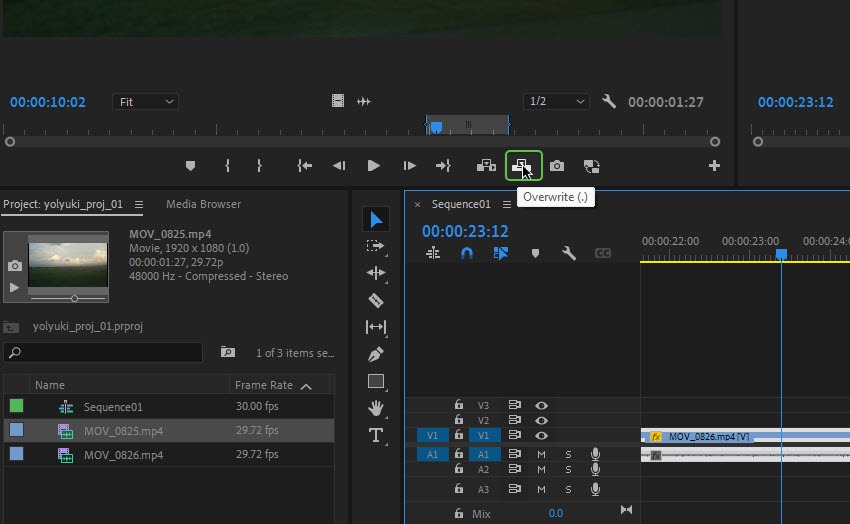Click the Frame Rate column header
This screenshot has width=850, height=524.
[264, 385]
